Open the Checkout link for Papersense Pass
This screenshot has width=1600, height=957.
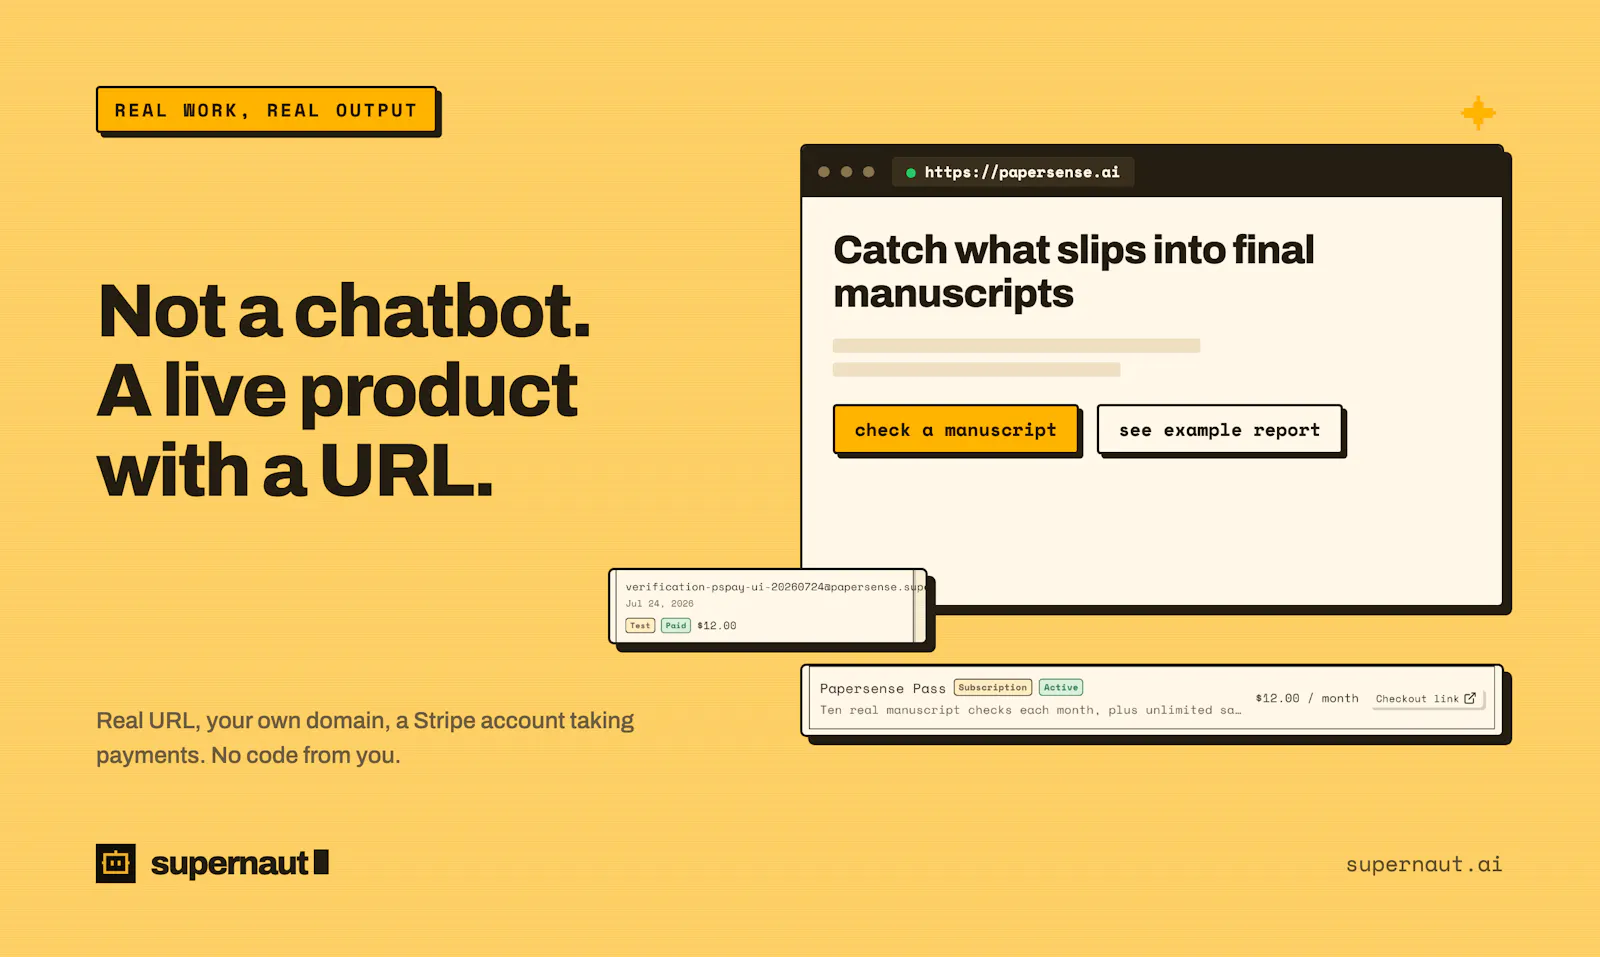coord(1426,699)
